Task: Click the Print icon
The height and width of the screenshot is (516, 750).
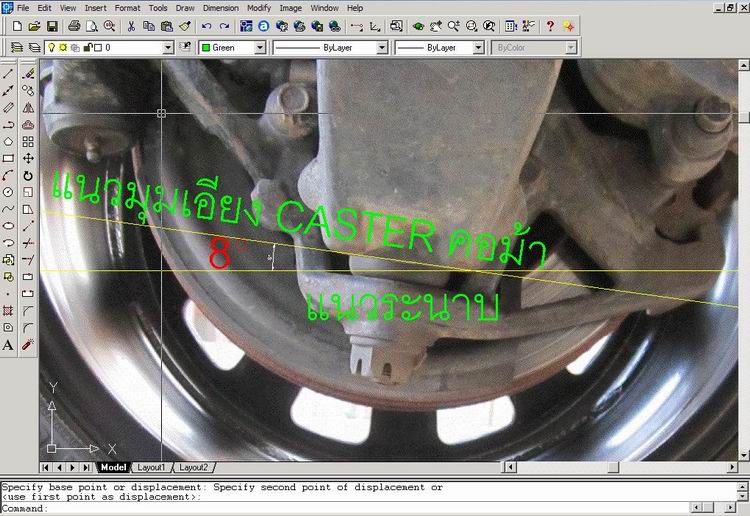Action: tap(76, 26)
